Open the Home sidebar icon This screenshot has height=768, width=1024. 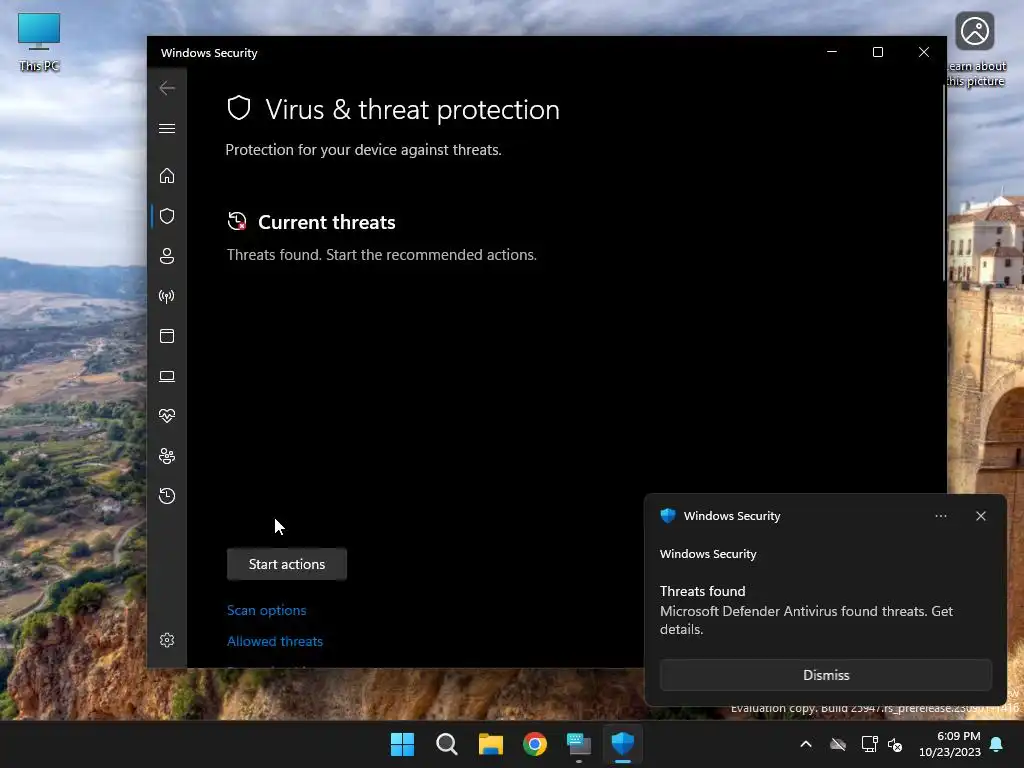(x=167, y=176)
